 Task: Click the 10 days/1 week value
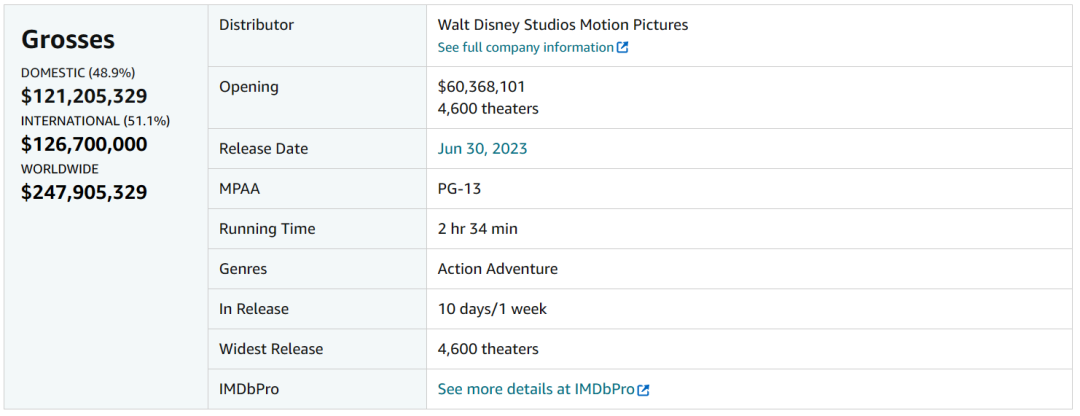[492, 309]
